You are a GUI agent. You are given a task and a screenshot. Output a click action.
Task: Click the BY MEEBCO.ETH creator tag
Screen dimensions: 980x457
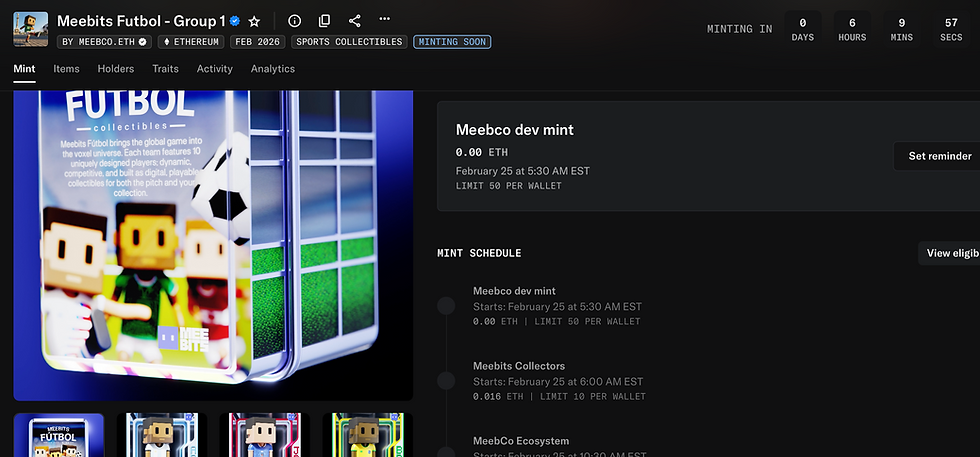coord(104,42)
